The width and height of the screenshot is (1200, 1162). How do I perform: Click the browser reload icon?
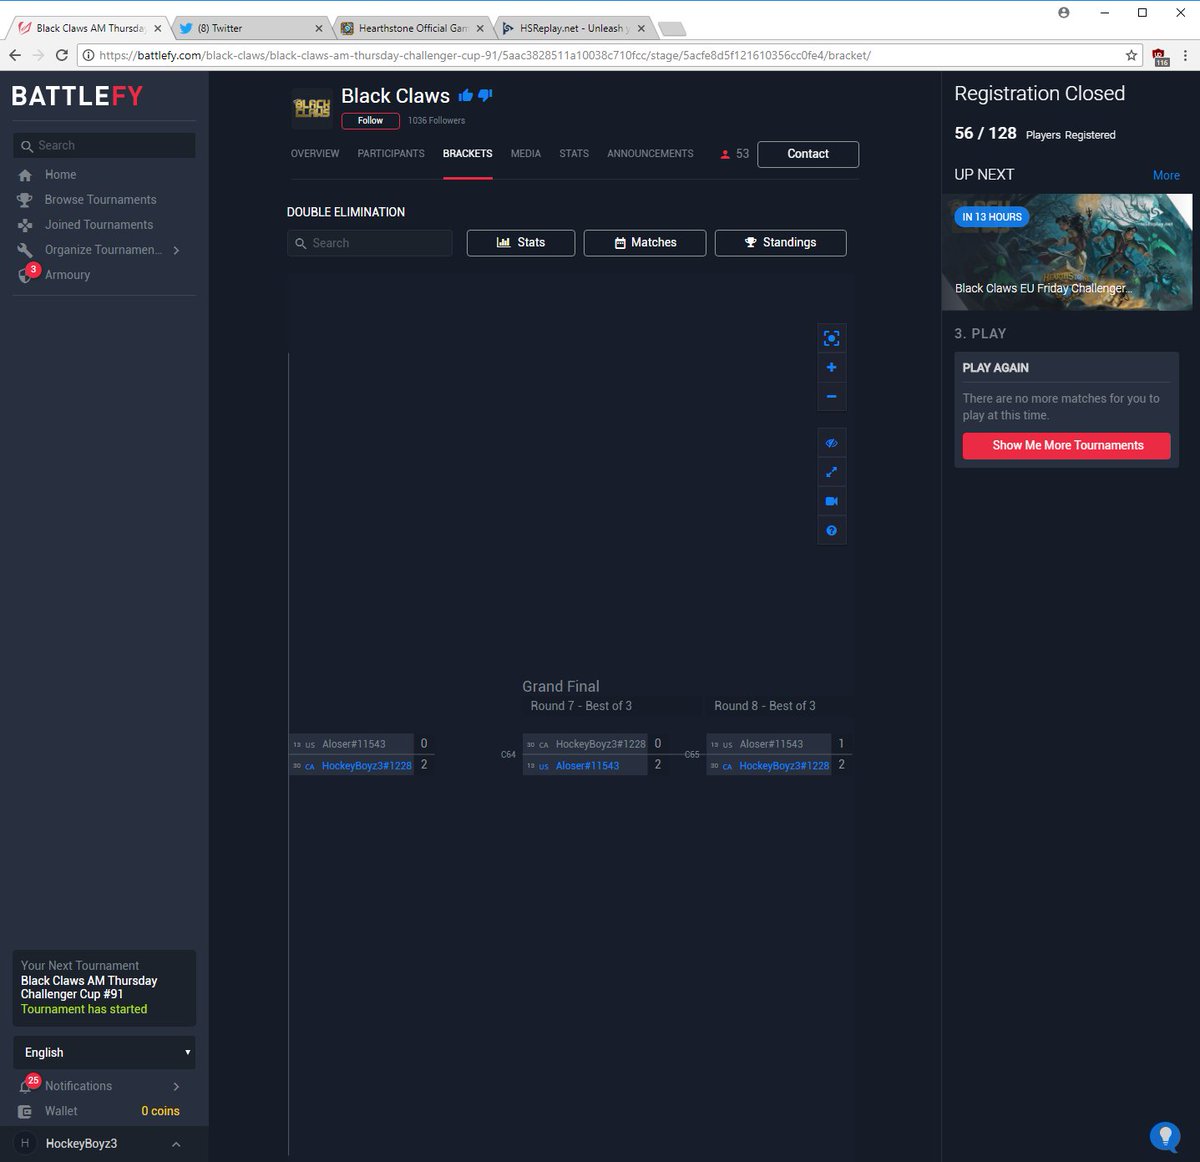(x=61, y=55)
